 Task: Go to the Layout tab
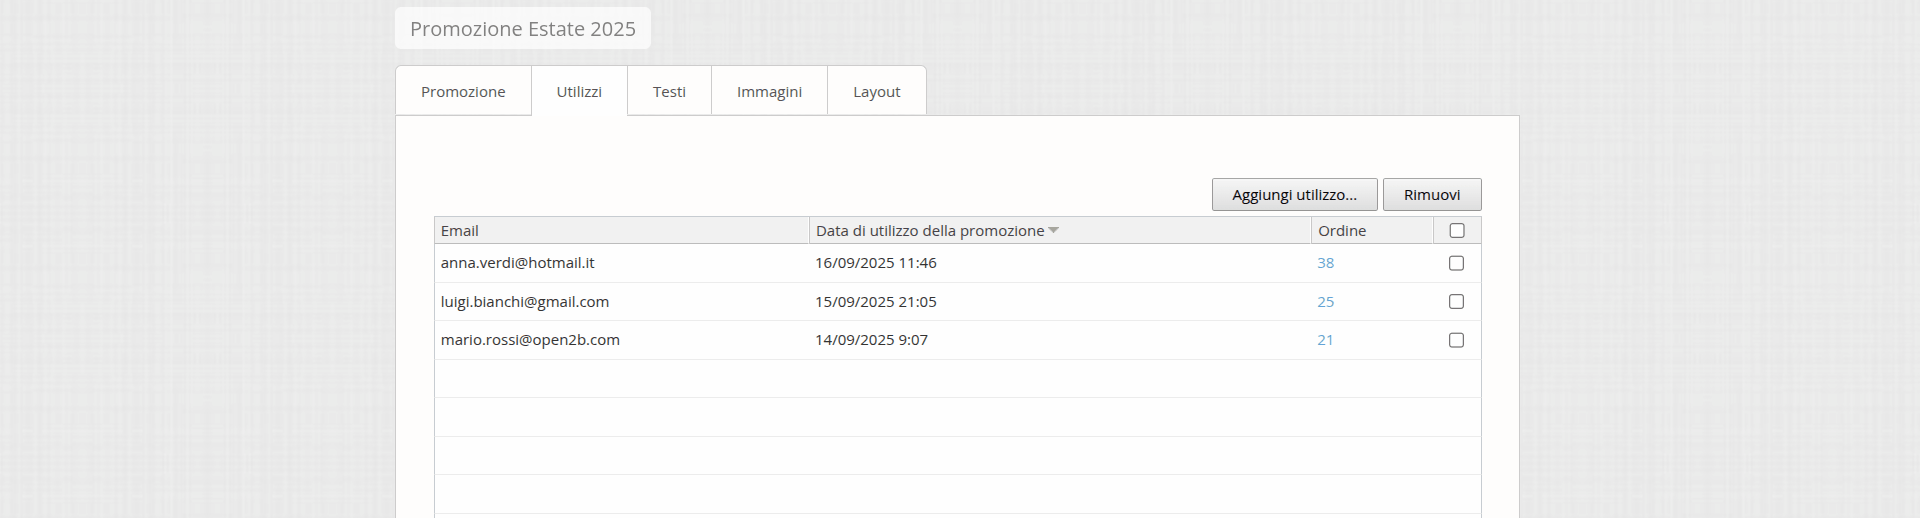click(x=876, y=92)
